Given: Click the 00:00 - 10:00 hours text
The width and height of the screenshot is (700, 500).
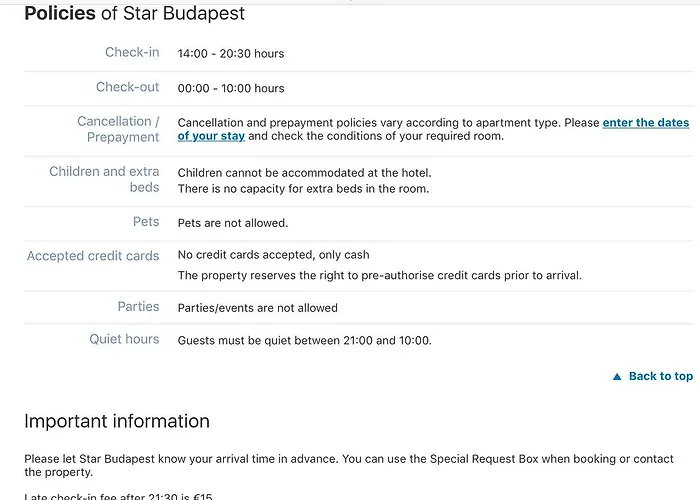Looking at the screenshot, I should coord(231,88).
